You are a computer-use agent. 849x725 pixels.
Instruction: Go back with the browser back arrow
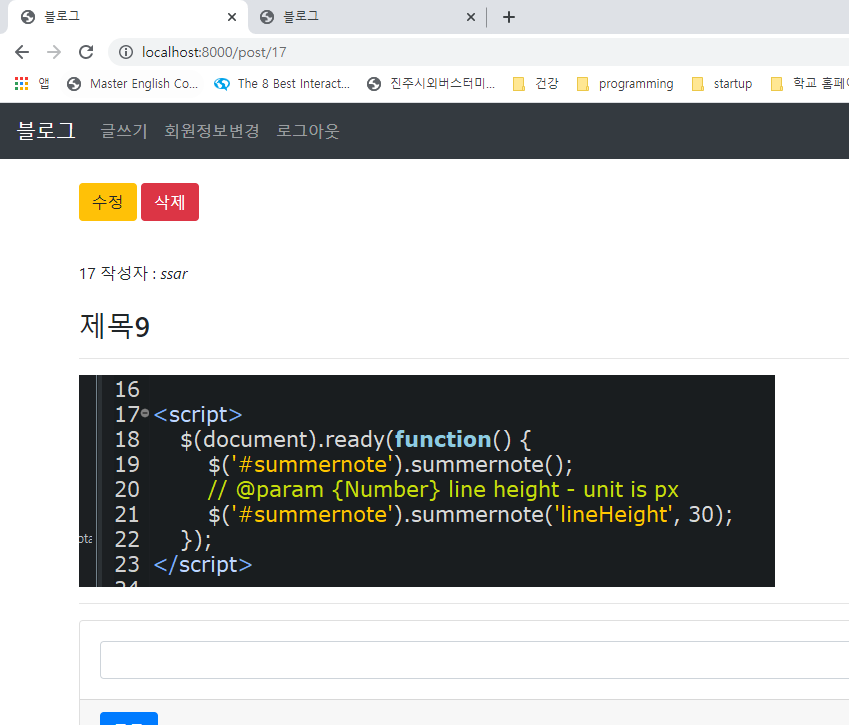click(x=22, y=52)
